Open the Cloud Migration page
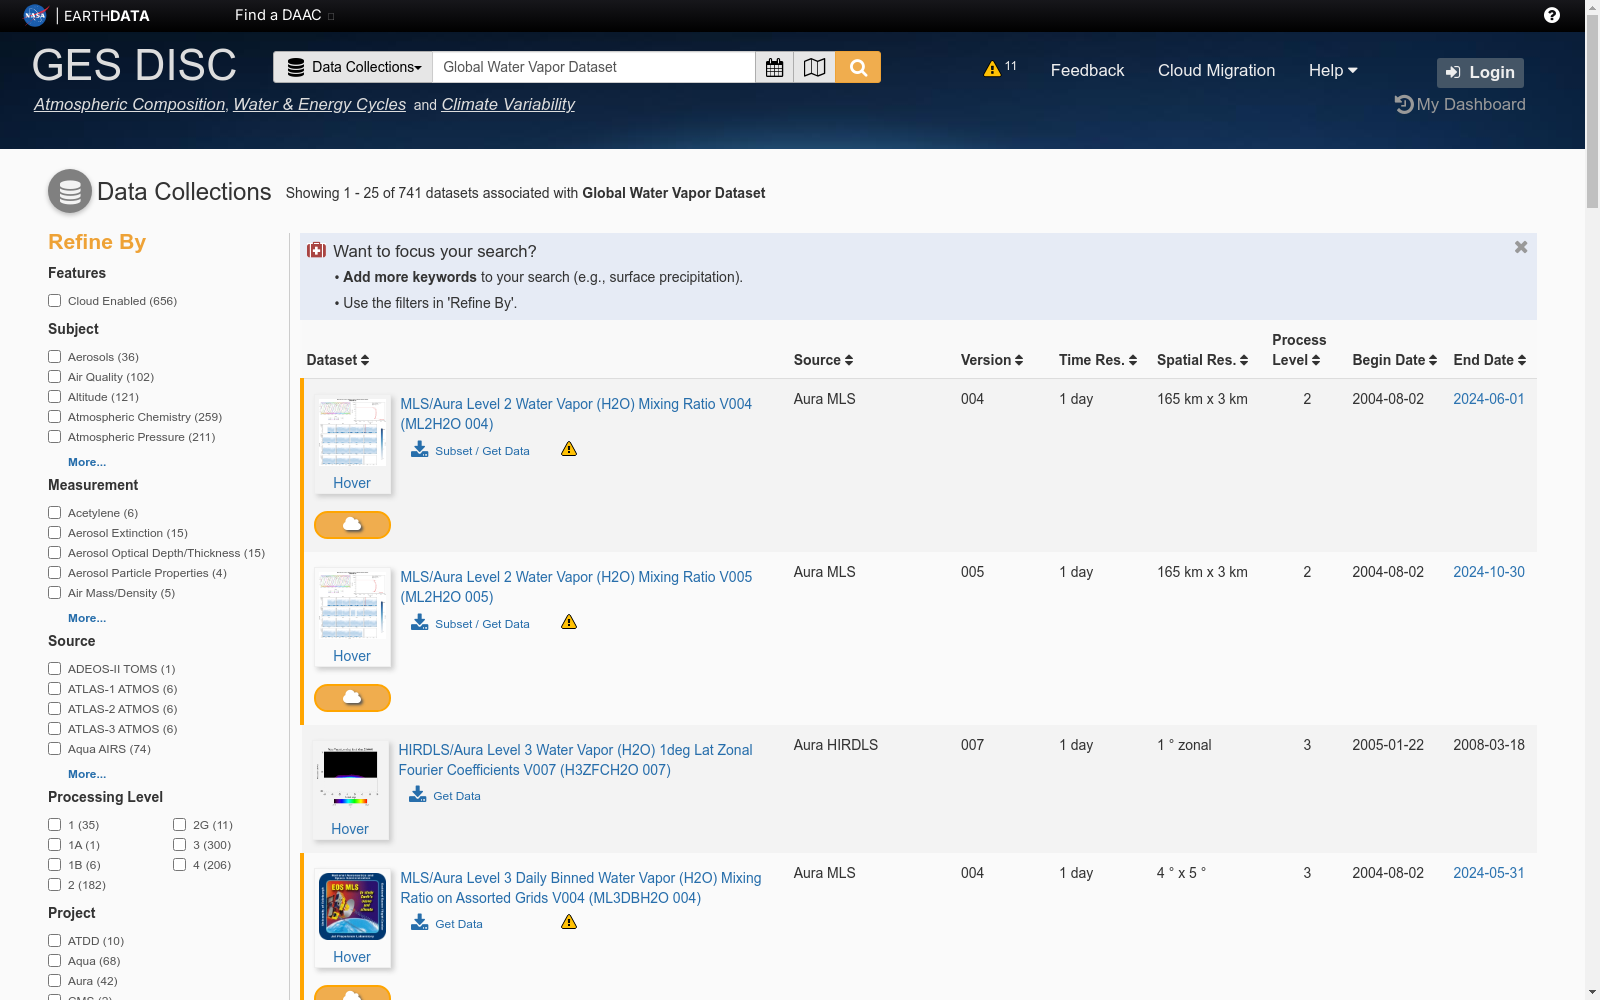The width and height of the screenshot is (1600, 1000). click(x=1216, y=70)
